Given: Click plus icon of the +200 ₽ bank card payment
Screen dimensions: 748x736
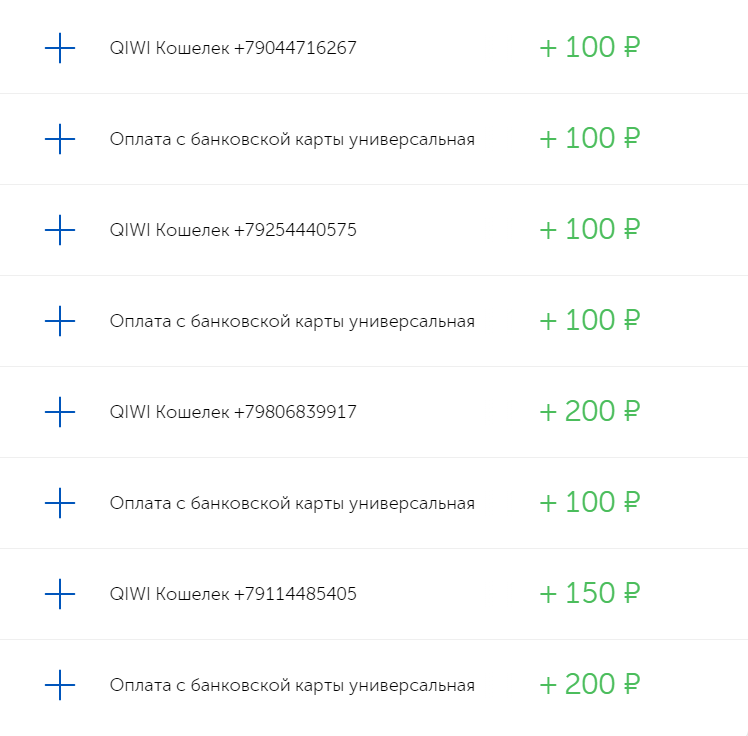Looking at the screenshot, I should tap(60, 685).
